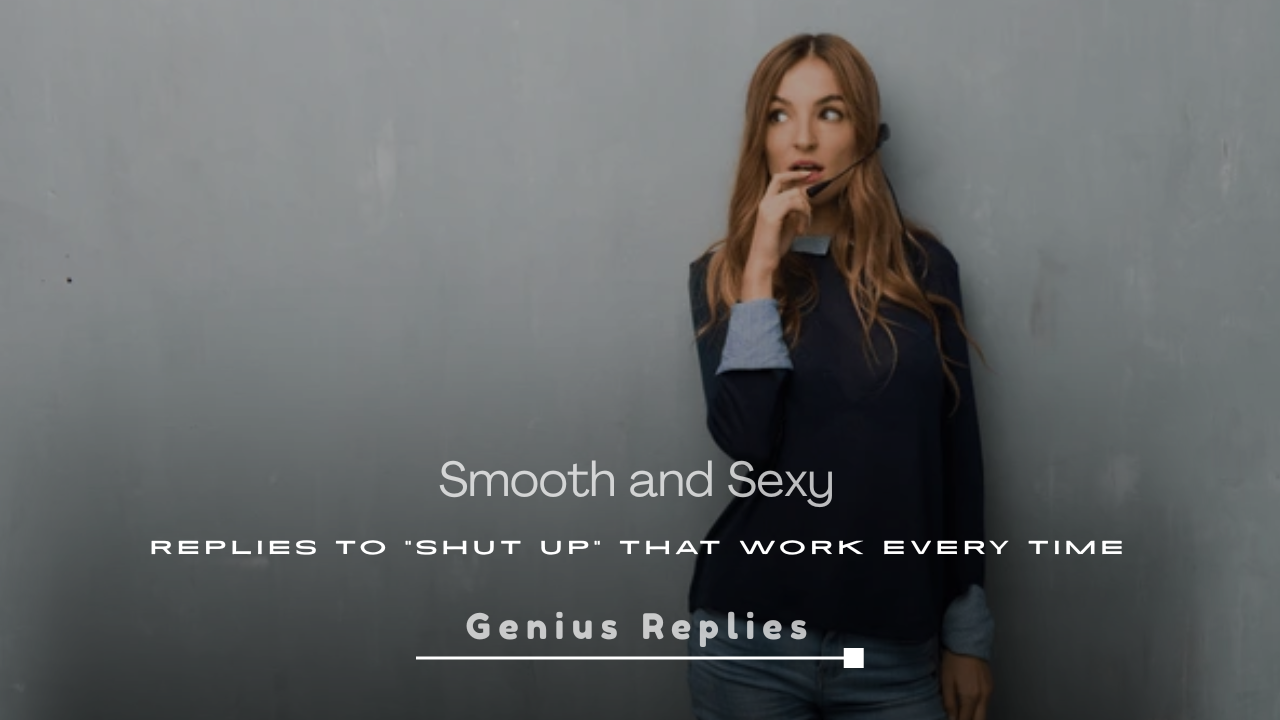The image size is (1280, 720).
Task: Click the small dark speck on wall
Action: click(x=69, y=280)
